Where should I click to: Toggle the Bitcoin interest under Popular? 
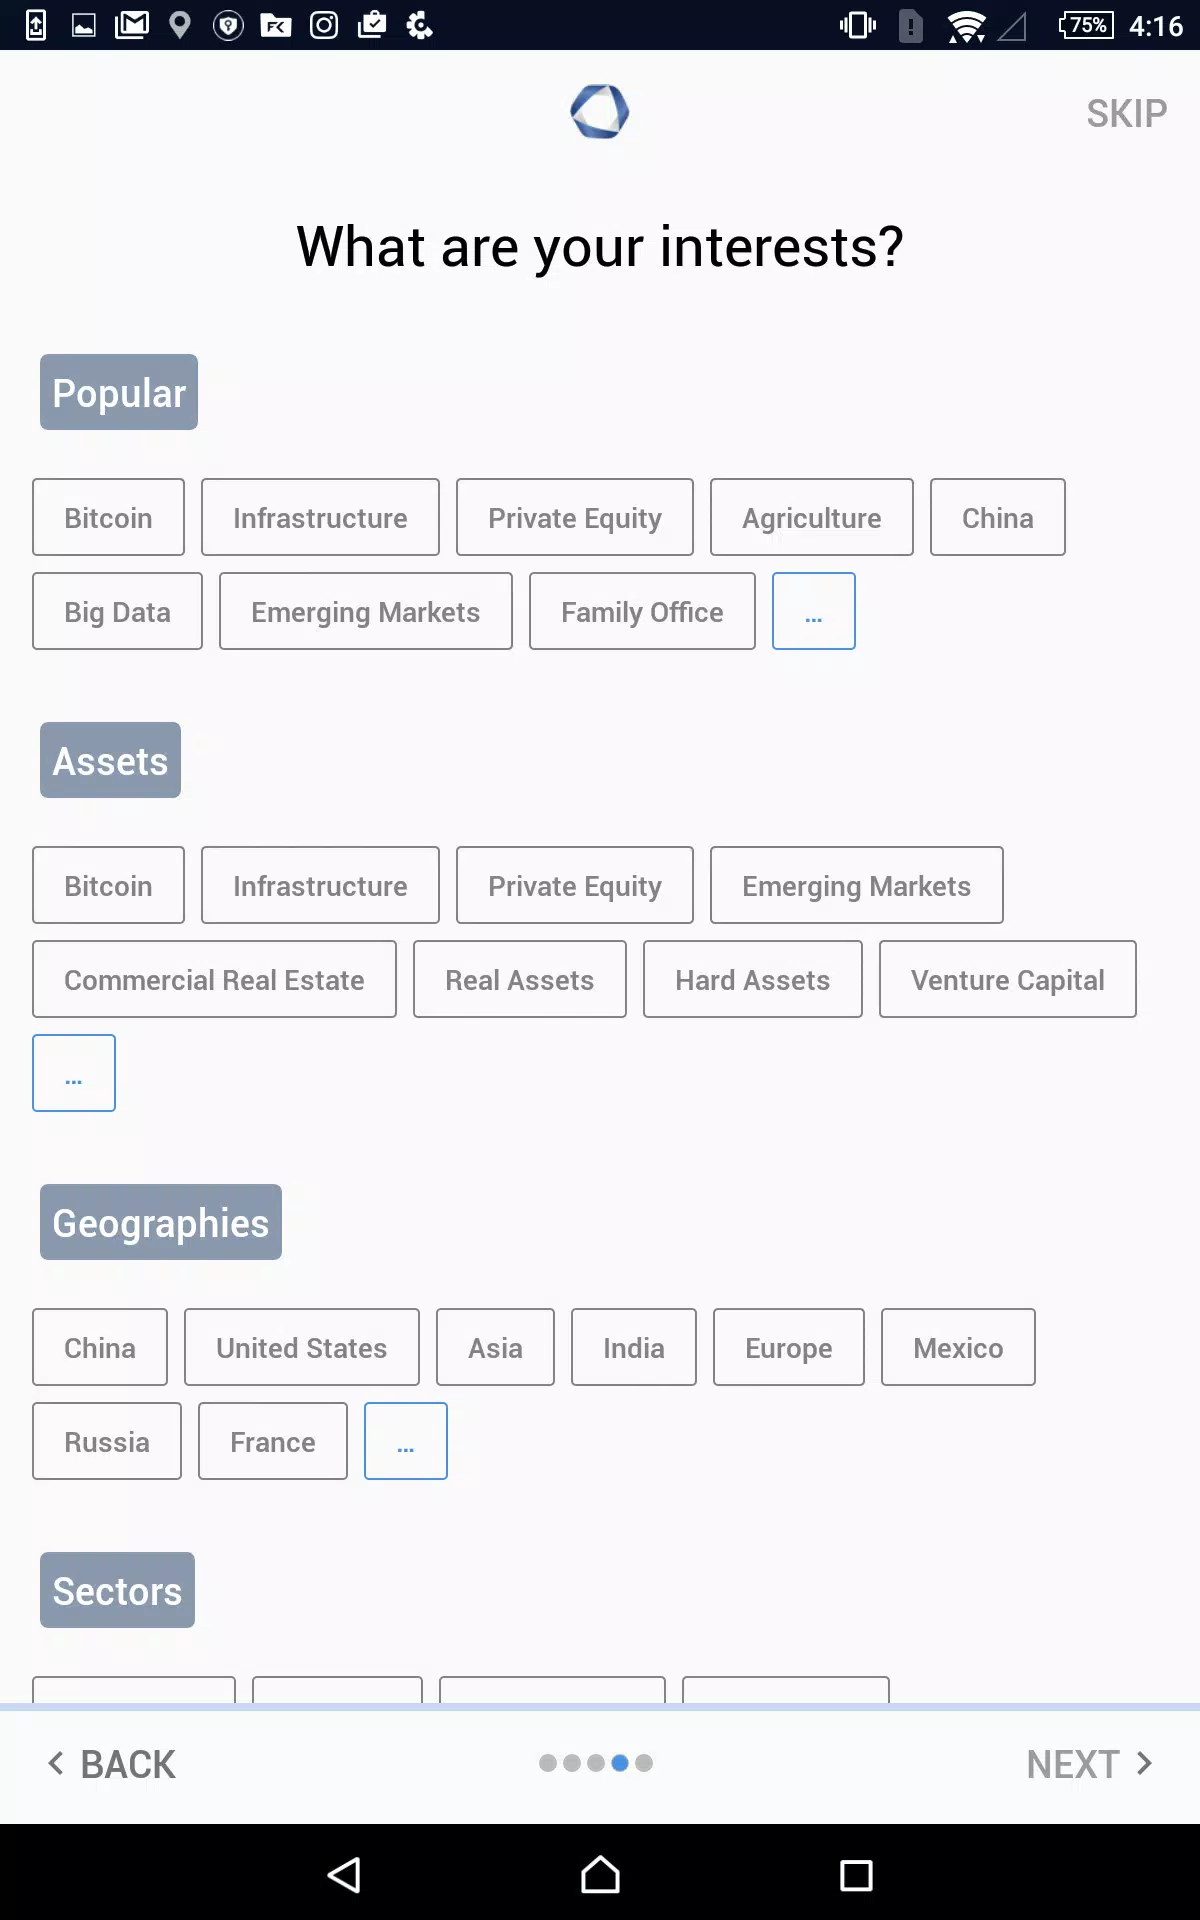pos(108,517)
